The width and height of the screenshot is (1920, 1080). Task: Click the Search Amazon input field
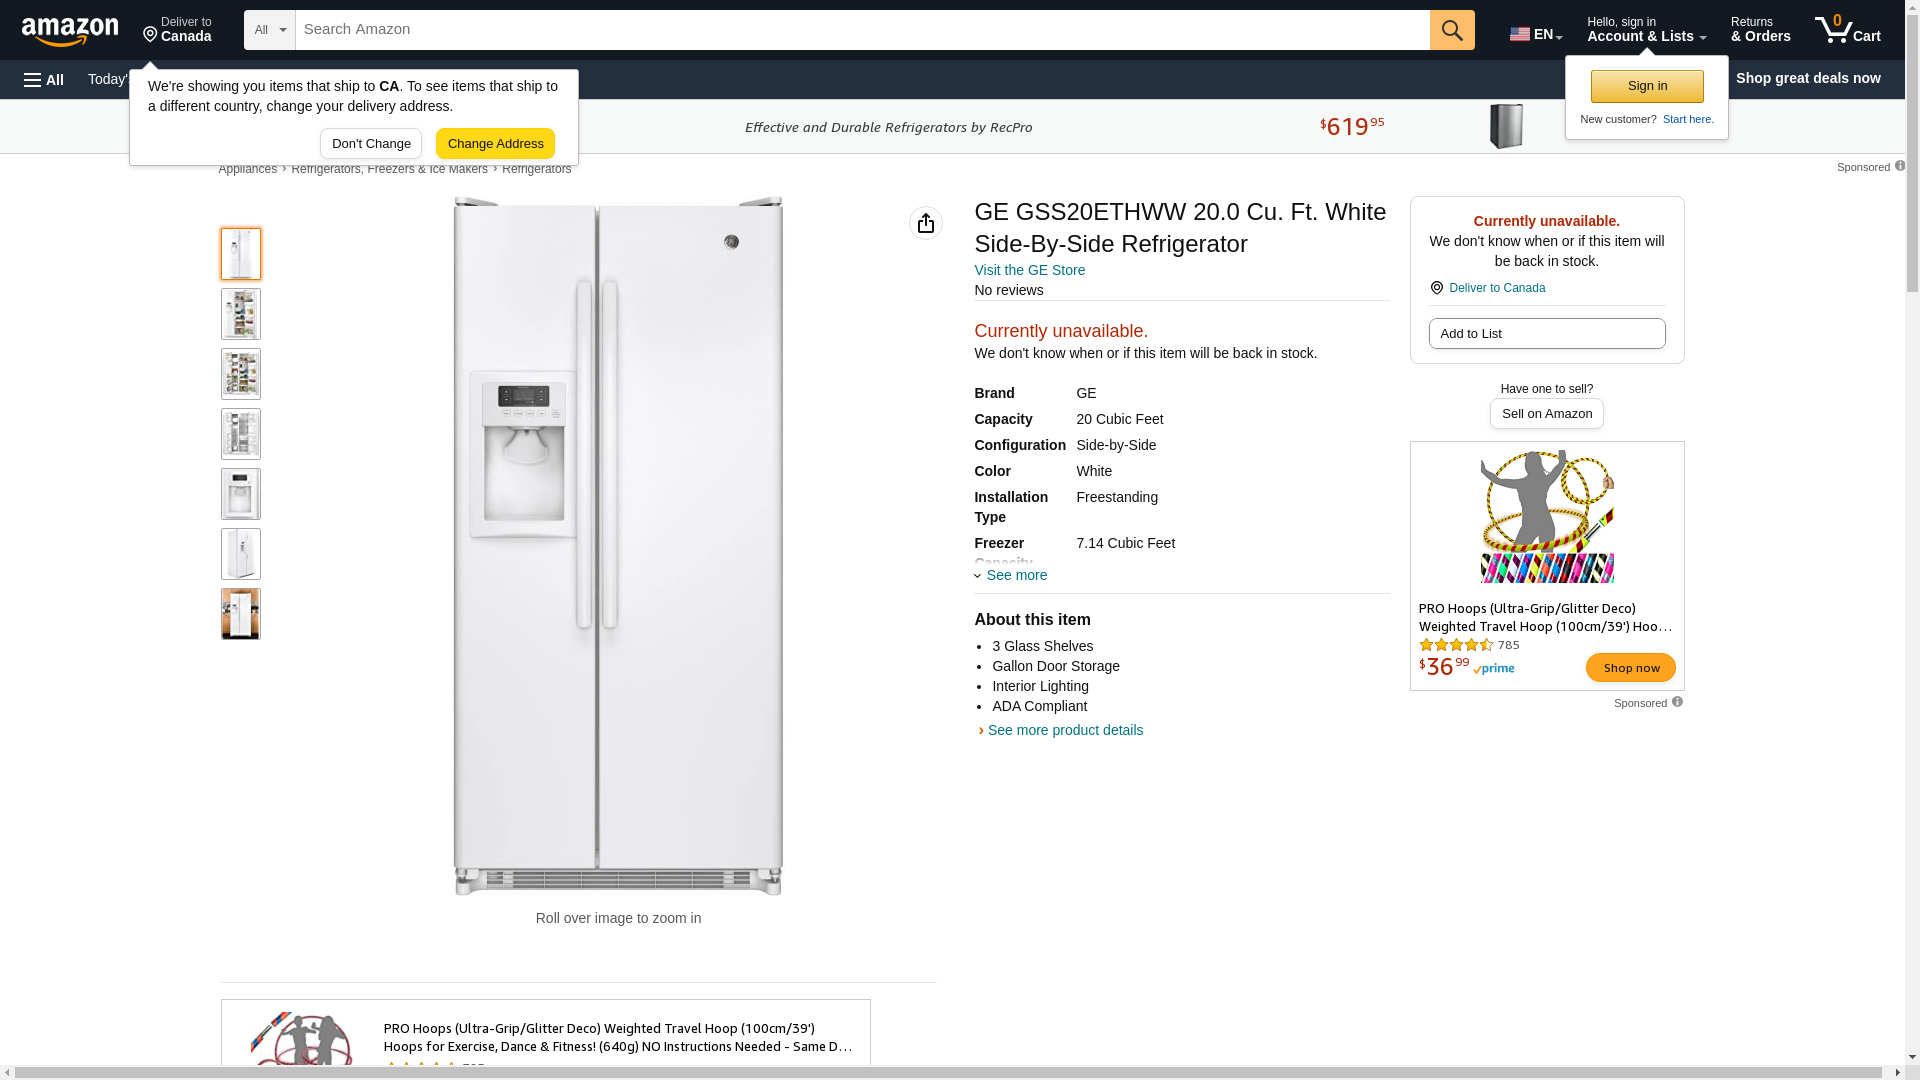pos(862,30)
